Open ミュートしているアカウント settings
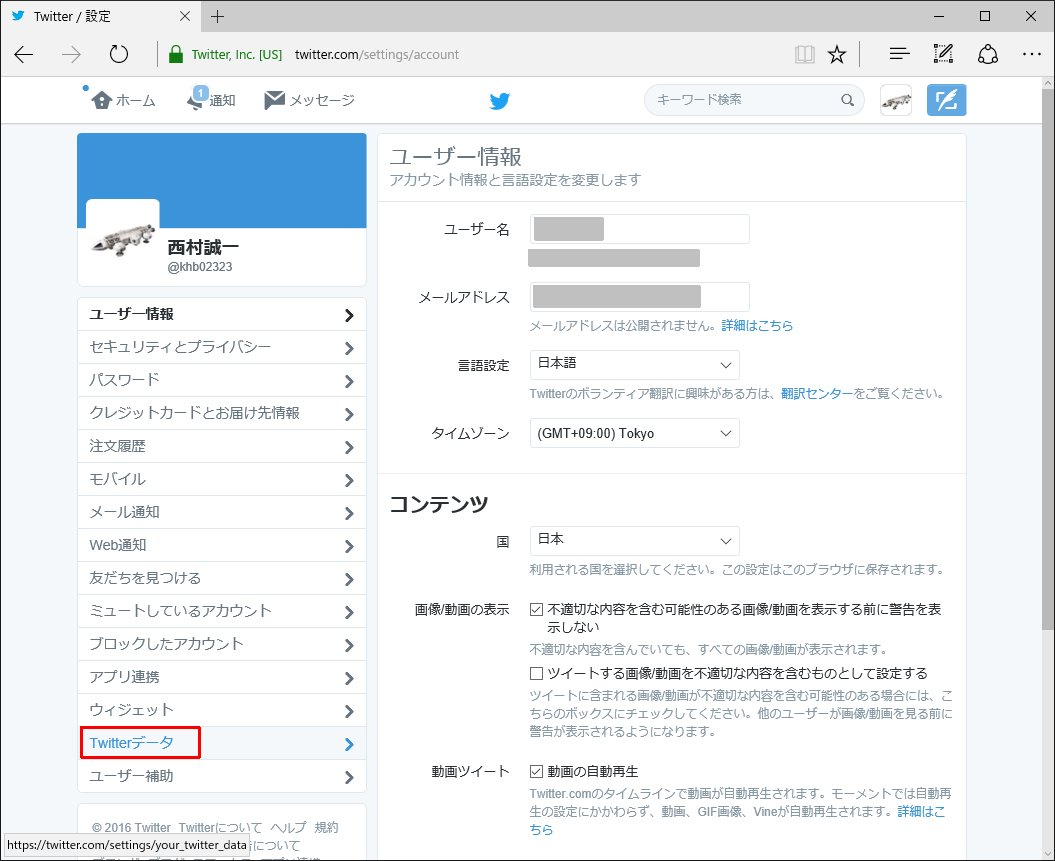1055x861 pixels. [222, 611]
